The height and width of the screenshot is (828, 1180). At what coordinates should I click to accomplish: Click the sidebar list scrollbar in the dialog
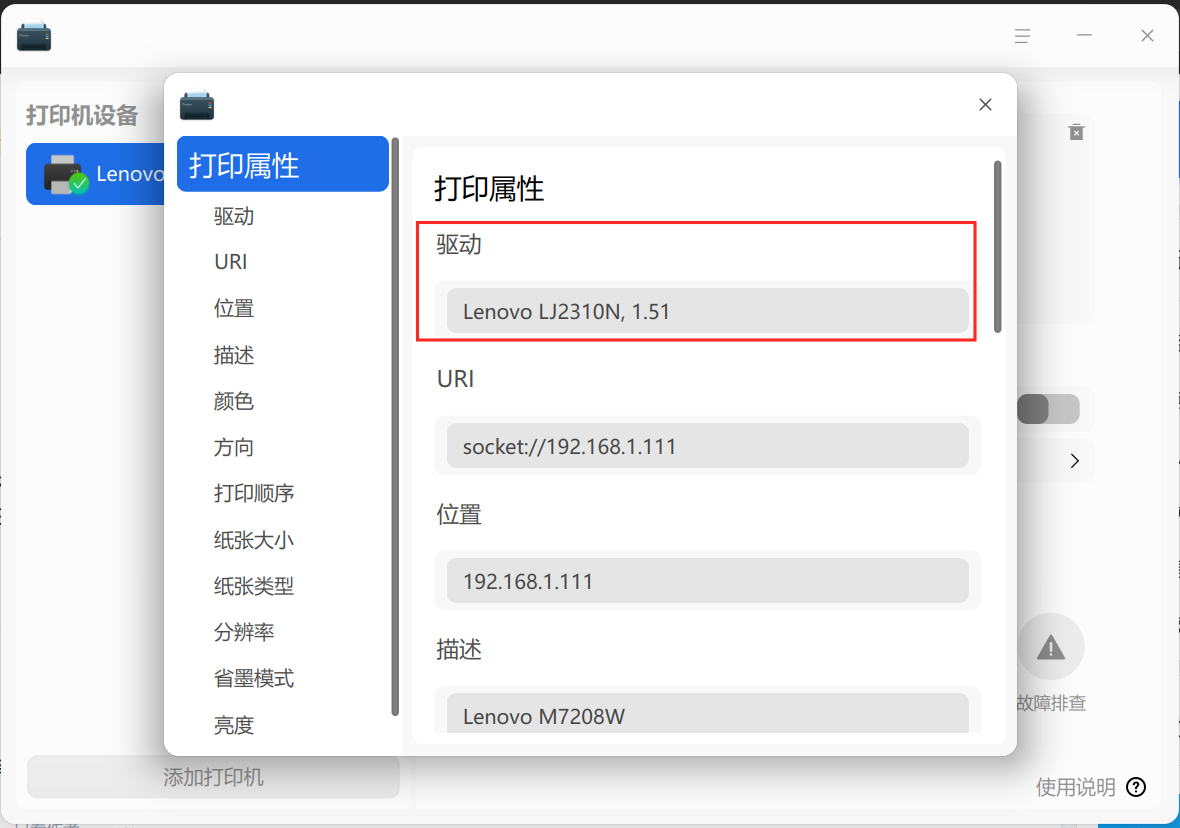coord(395,427)
